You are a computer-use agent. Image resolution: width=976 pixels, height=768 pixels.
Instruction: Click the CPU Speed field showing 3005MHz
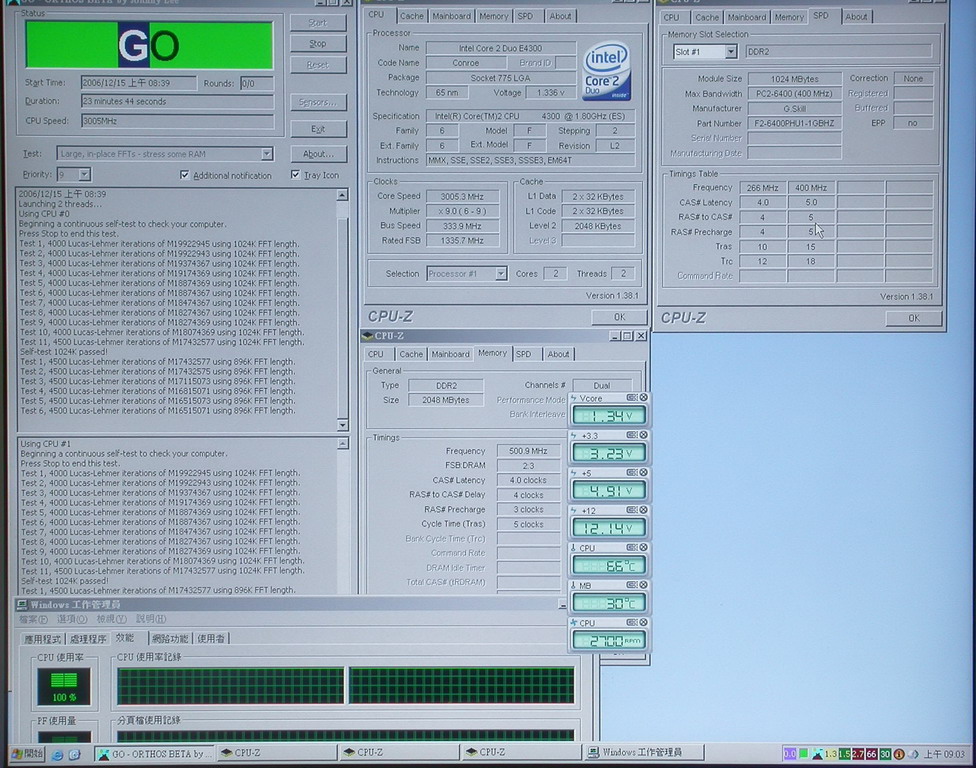[x=177, y=121]
